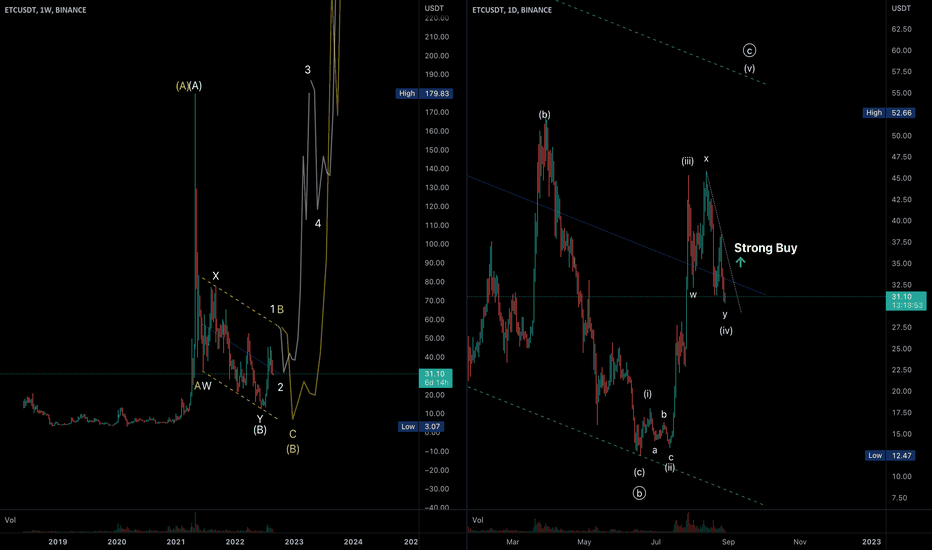Click Mar on the daily time axis
Viewport: 932px width, 550px height.
tap(512, 542)
